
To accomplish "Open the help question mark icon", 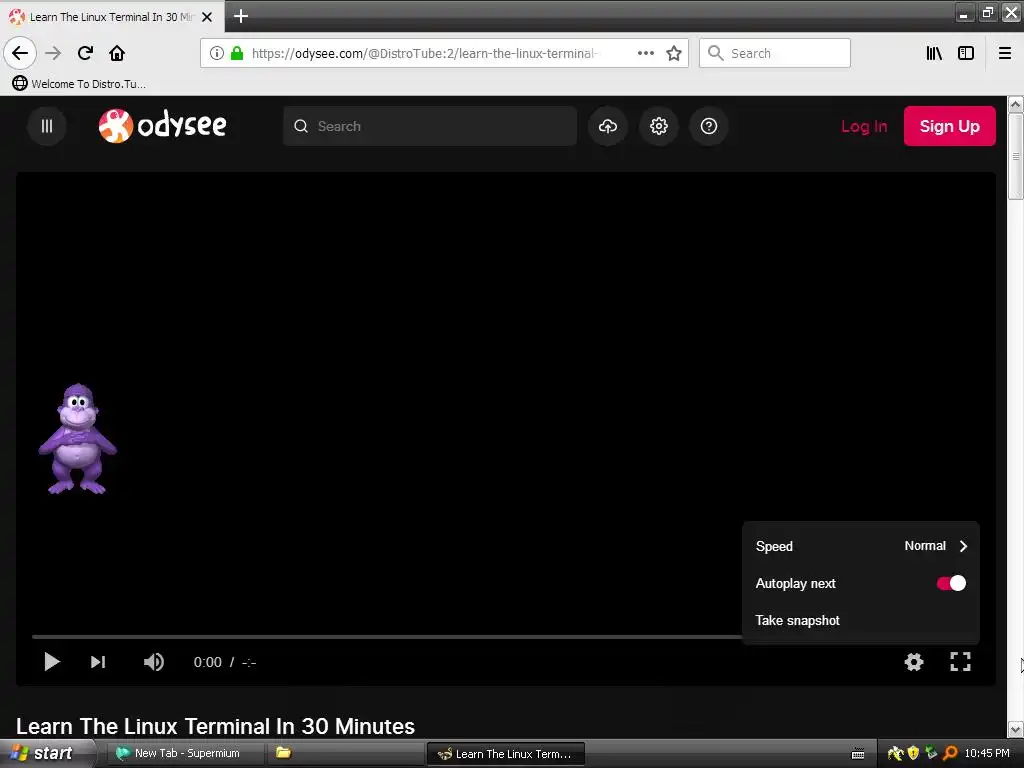I will click(709, 126).
